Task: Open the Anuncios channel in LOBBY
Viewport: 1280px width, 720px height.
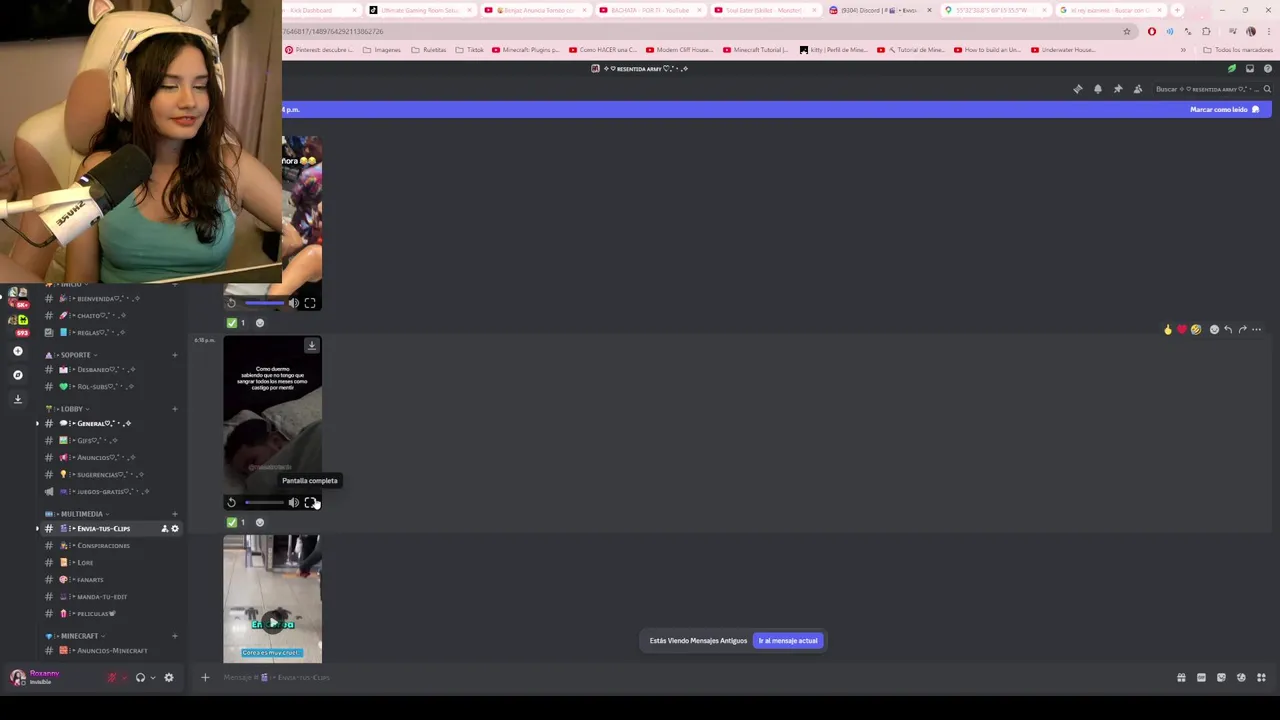Action: [x=110, y=458]
